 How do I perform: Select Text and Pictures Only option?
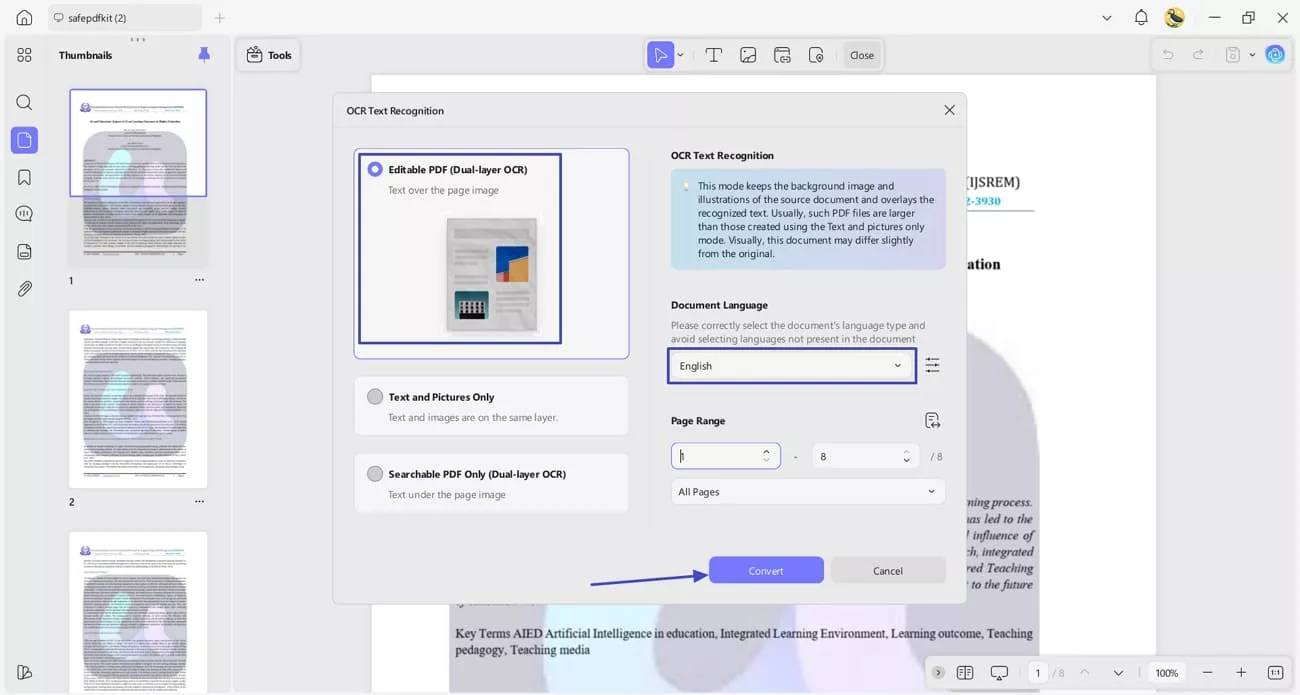(375, 397)
